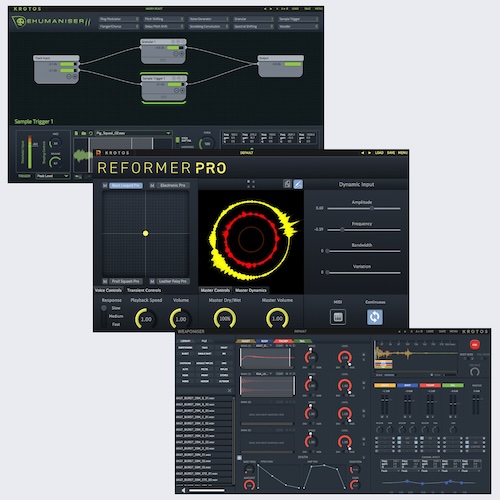The image size is (500, 500).
Task: Select the green TAIL engine tab in Weaponiser
Action: 302,341
